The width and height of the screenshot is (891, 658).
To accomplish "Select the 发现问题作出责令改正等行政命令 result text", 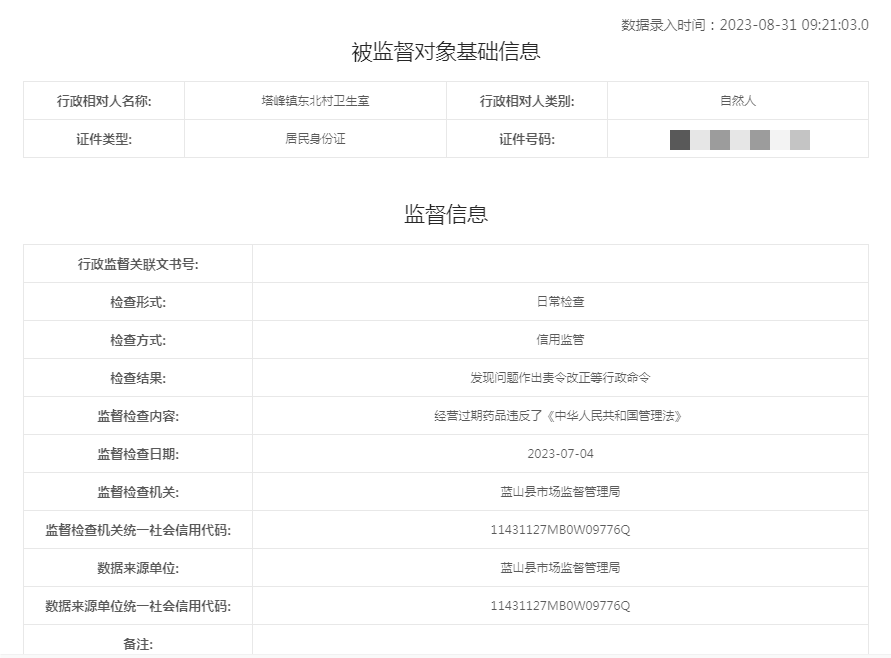I will 560,378.
